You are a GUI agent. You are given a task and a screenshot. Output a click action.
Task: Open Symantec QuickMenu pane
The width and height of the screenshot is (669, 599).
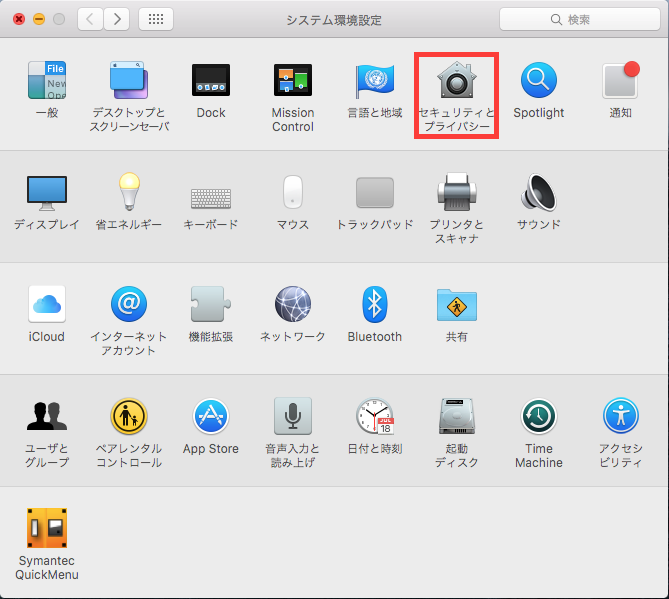[x=47, y=528]
